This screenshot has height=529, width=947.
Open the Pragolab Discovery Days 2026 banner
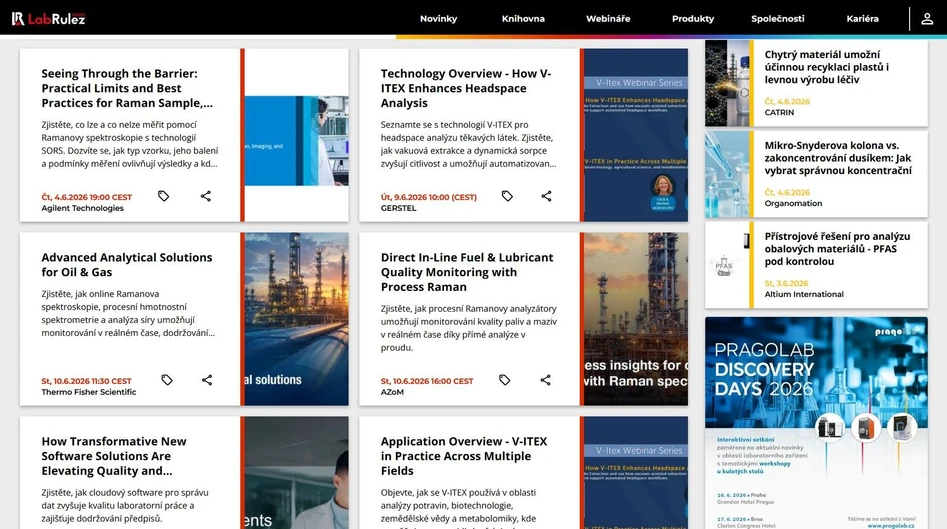pyautogui.click(x=817, y=423)
